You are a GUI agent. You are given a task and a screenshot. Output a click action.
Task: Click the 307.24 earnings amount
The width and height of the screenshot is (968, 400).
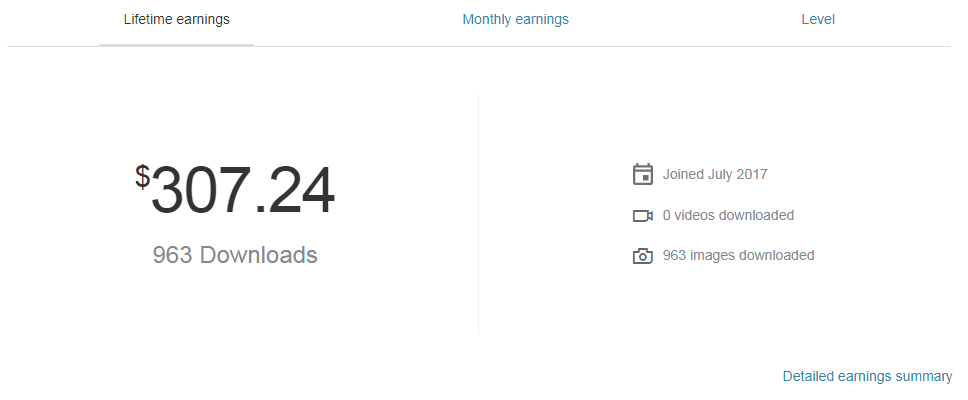pyautogui.click(x=243, y=191)
